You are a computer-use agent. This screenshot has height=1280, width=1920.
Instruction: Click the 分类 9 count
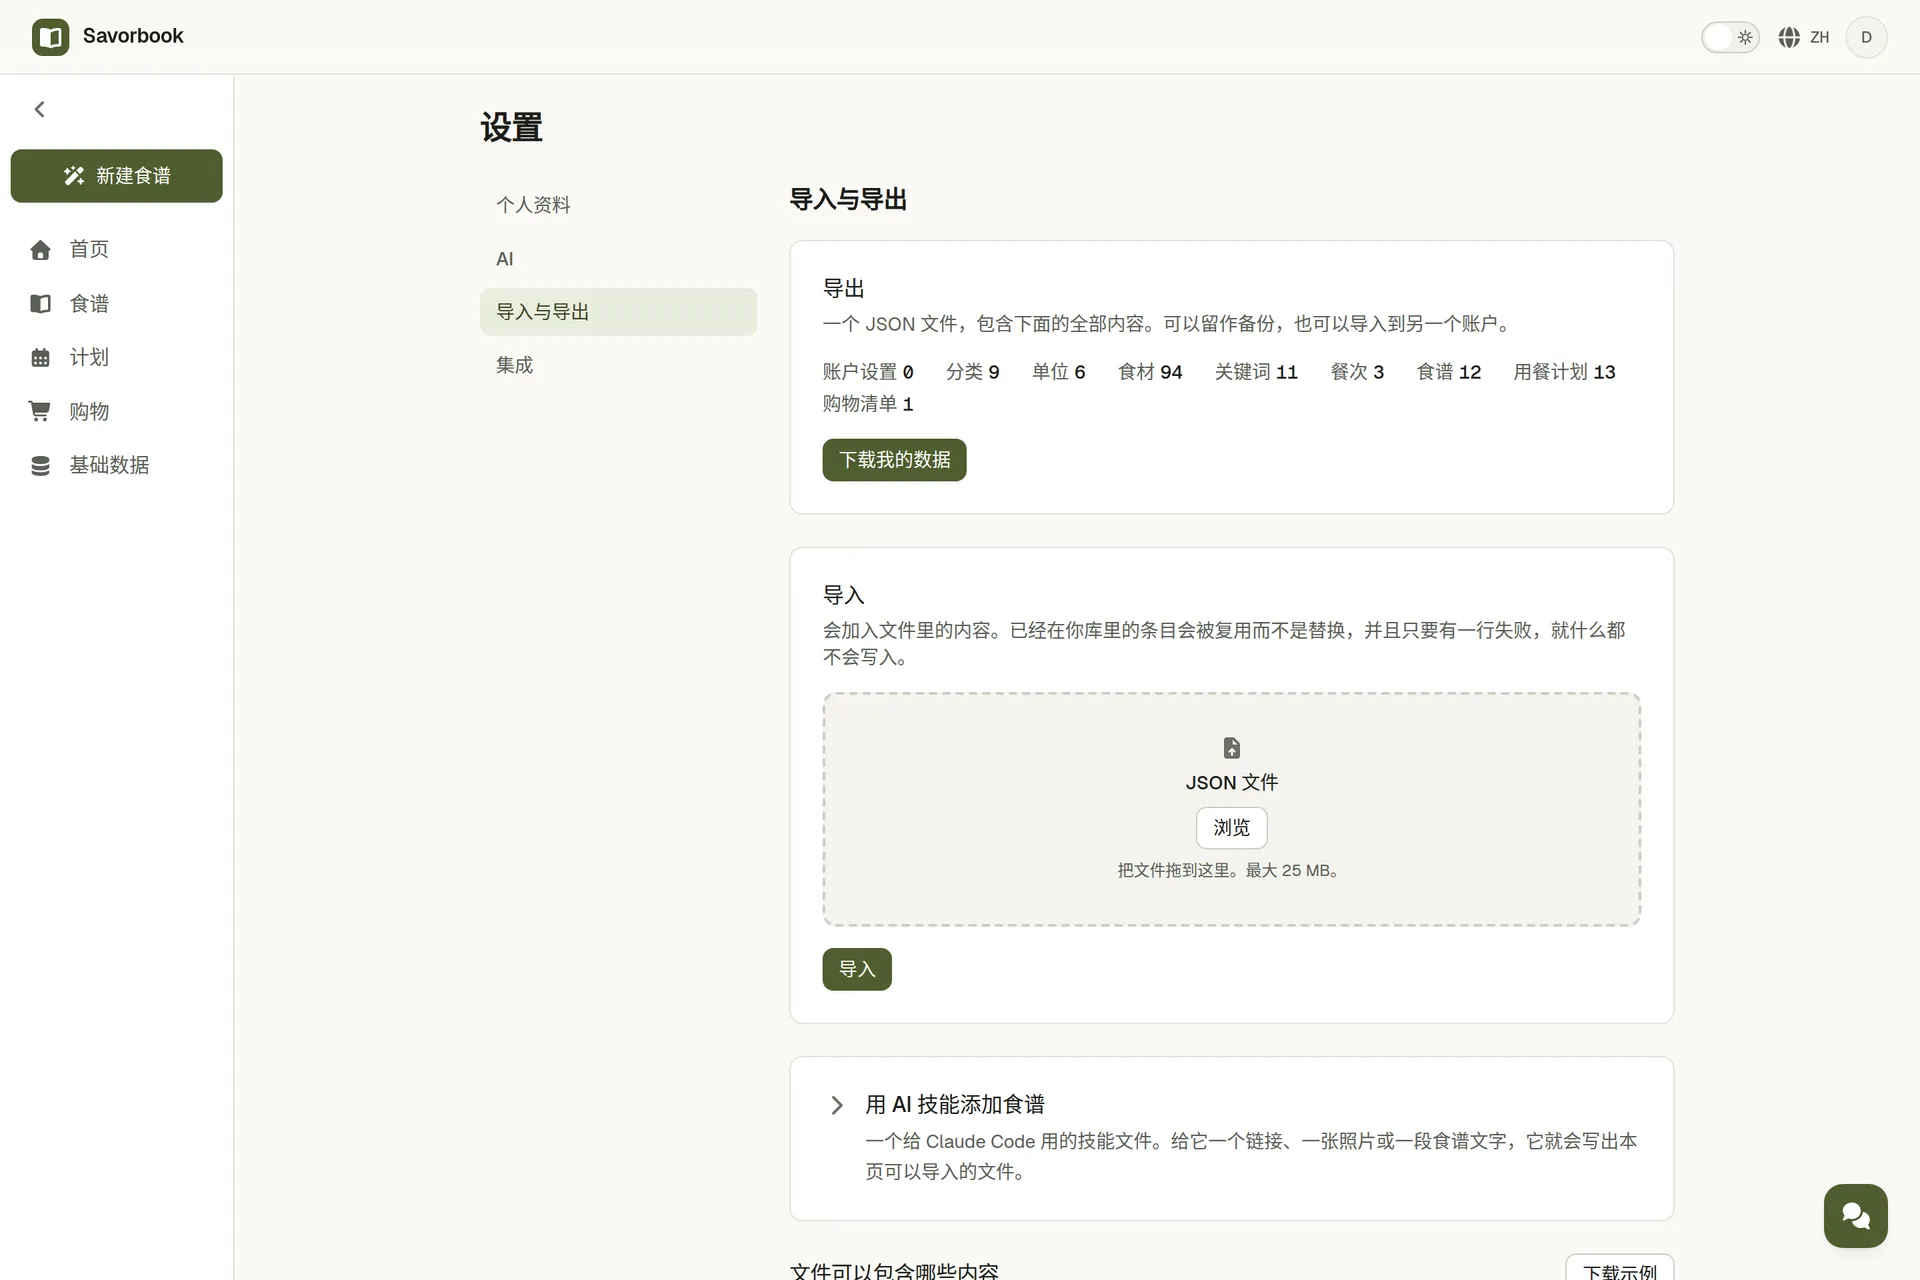click(973, 372)
